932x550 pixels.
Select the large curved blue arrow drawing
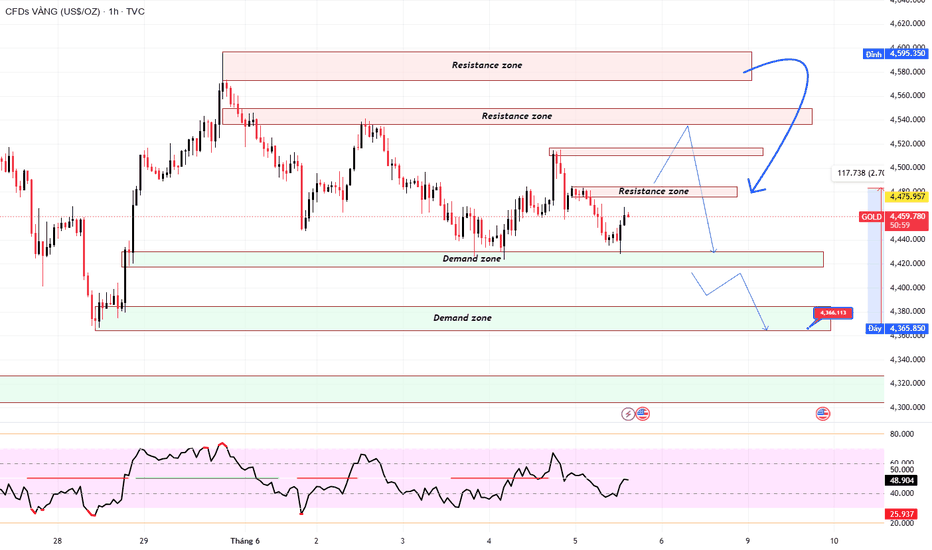click(780, 122)
